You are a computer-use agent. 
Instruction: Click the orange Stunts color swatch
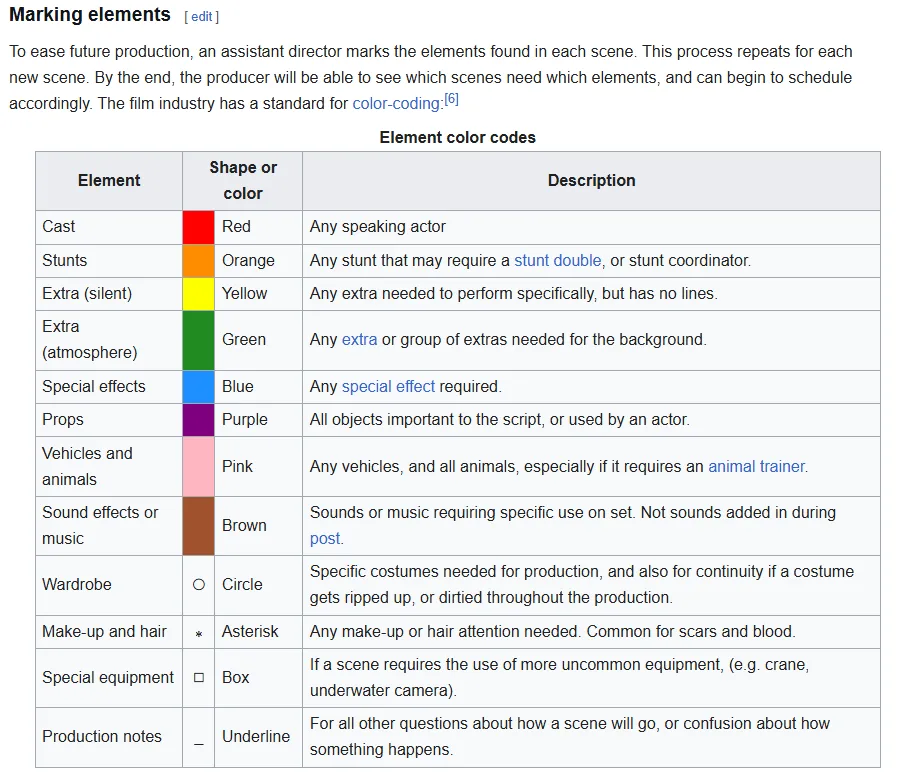click(199, 261)
